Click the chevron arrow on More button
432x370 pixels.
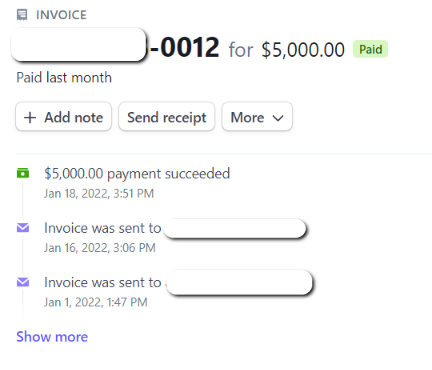point(278,118)
